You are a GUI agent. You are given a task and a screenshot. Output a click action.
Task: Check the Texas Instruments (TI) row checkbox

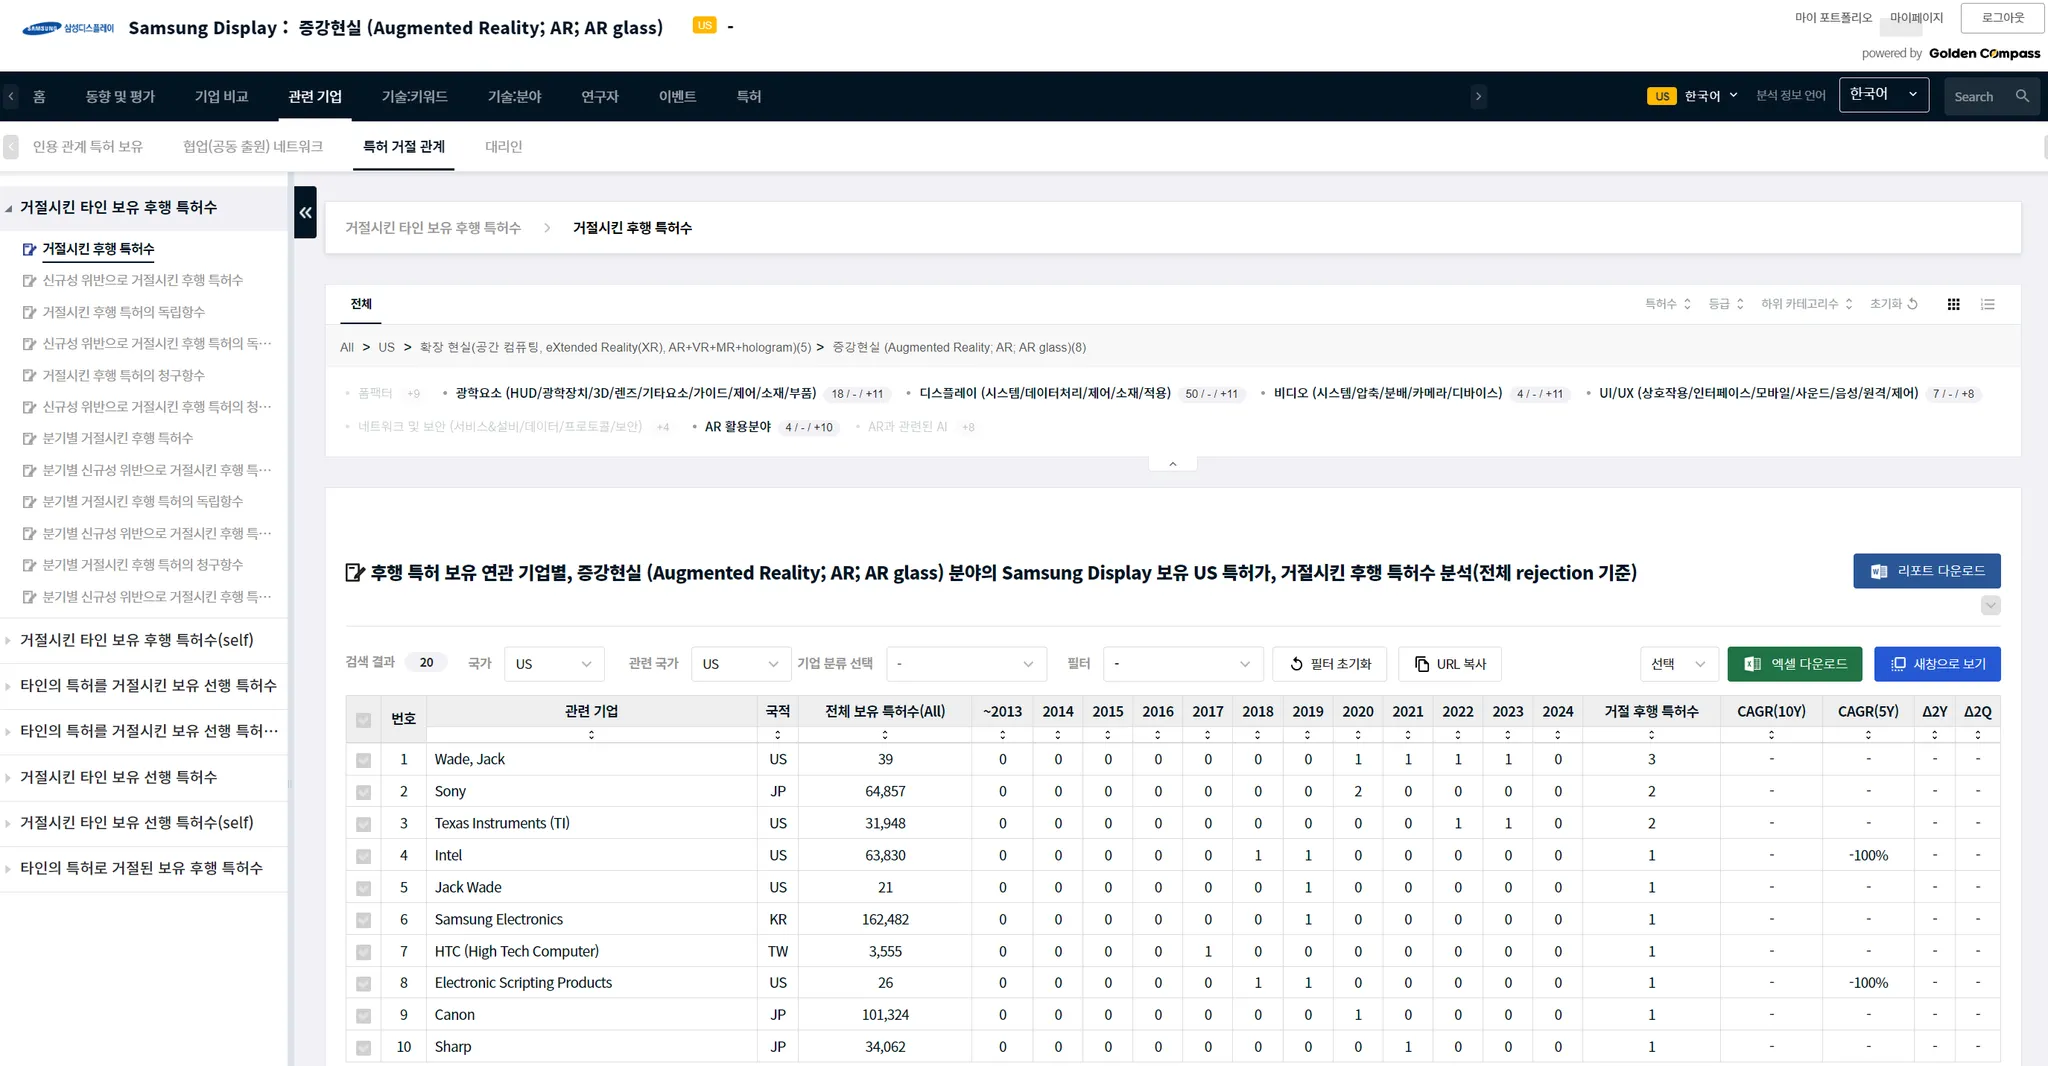coord(363,824)
